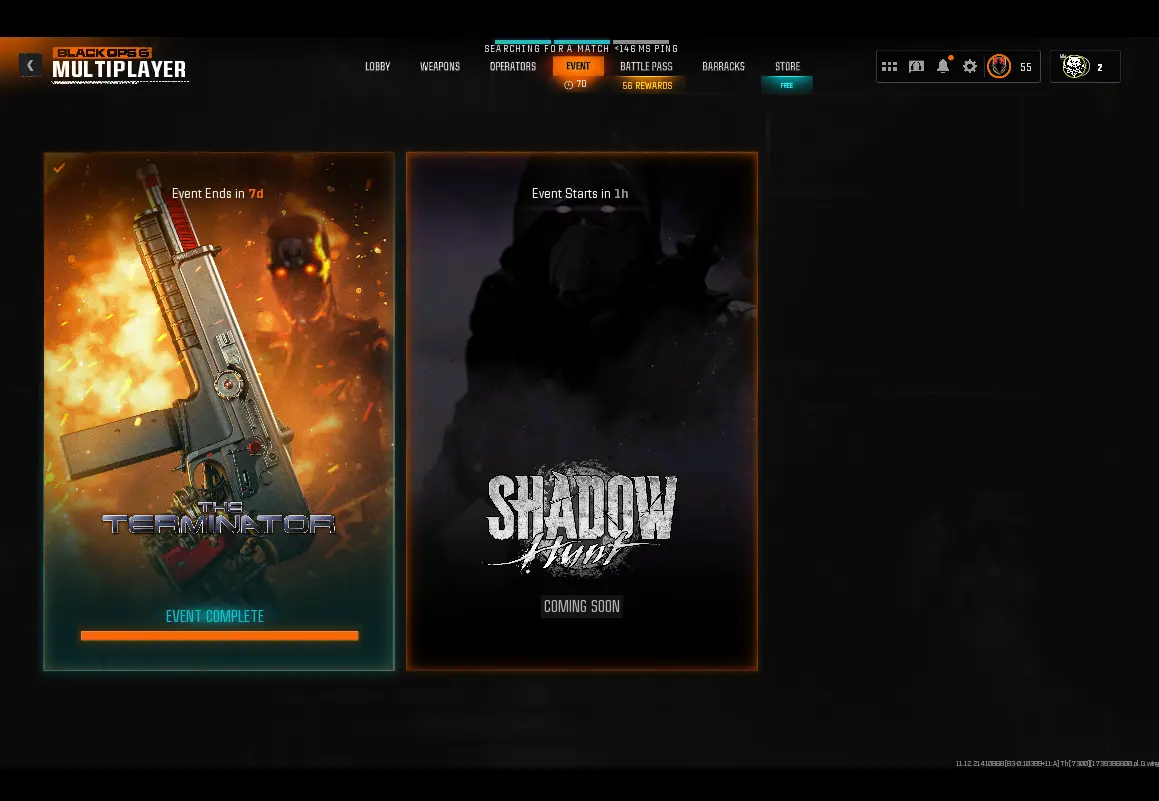The width and height of the screenshot is (1159, 801).
Task: Open the map/news icon in top bar
Action: click(917, 67)
